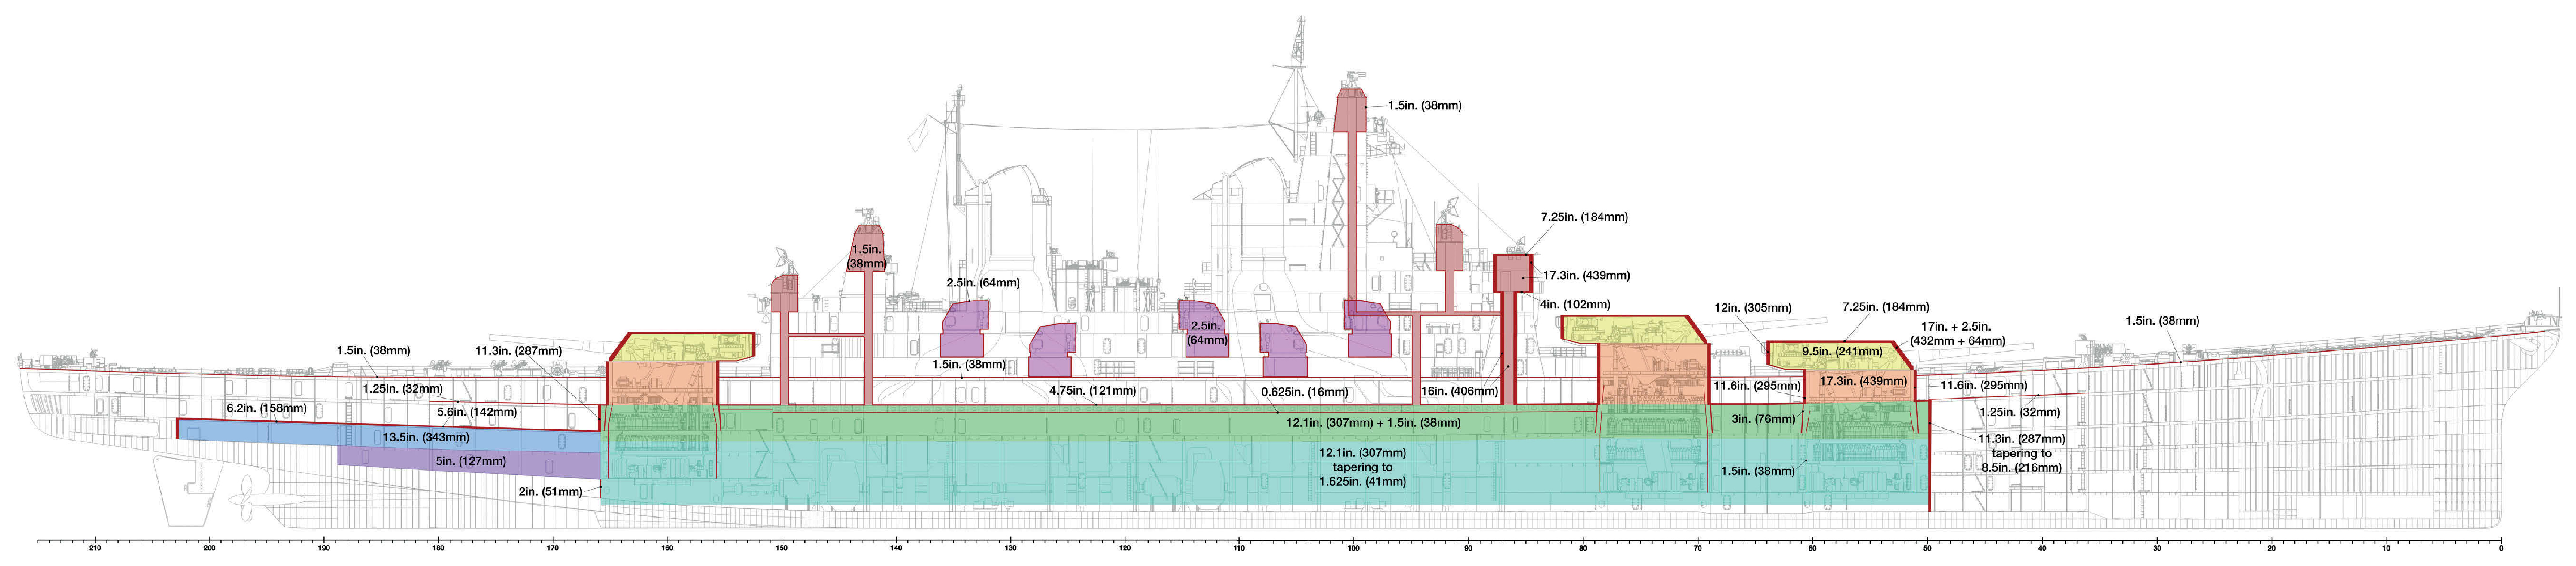Select the 5in. (127mm) purple armor label
2576x566 pixels.
tap(471, 461)
